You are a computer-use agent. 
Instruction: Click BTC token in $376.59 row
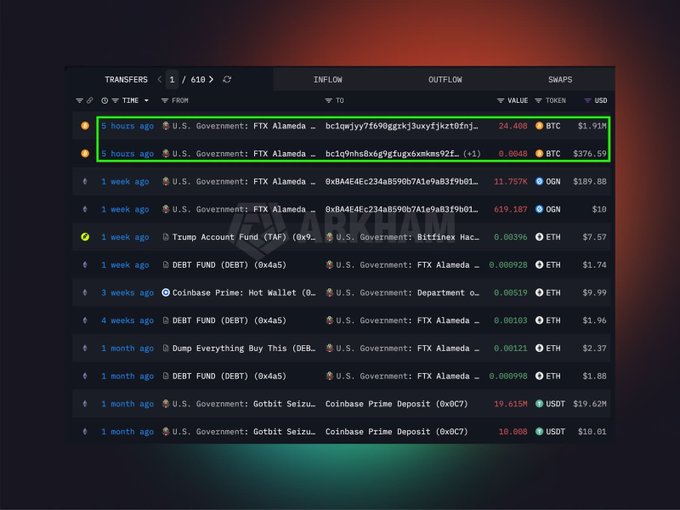(x=548, y=154)
